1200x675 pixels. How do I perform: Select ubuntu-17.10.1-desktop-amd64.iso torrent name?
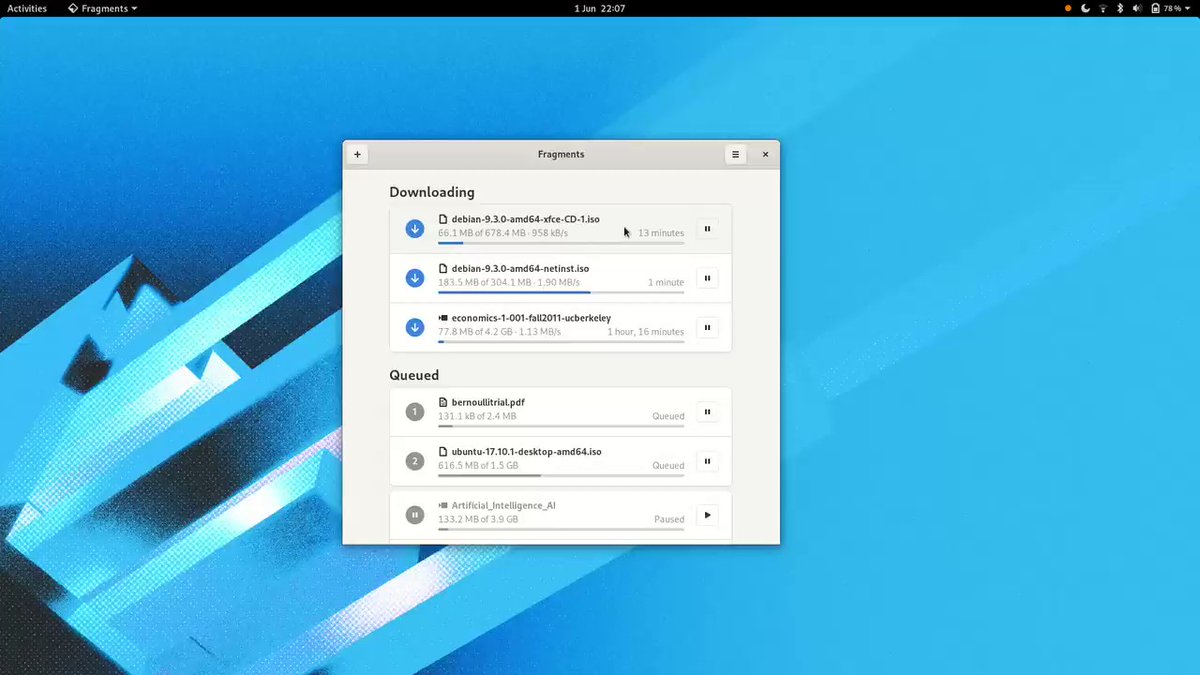527,452
